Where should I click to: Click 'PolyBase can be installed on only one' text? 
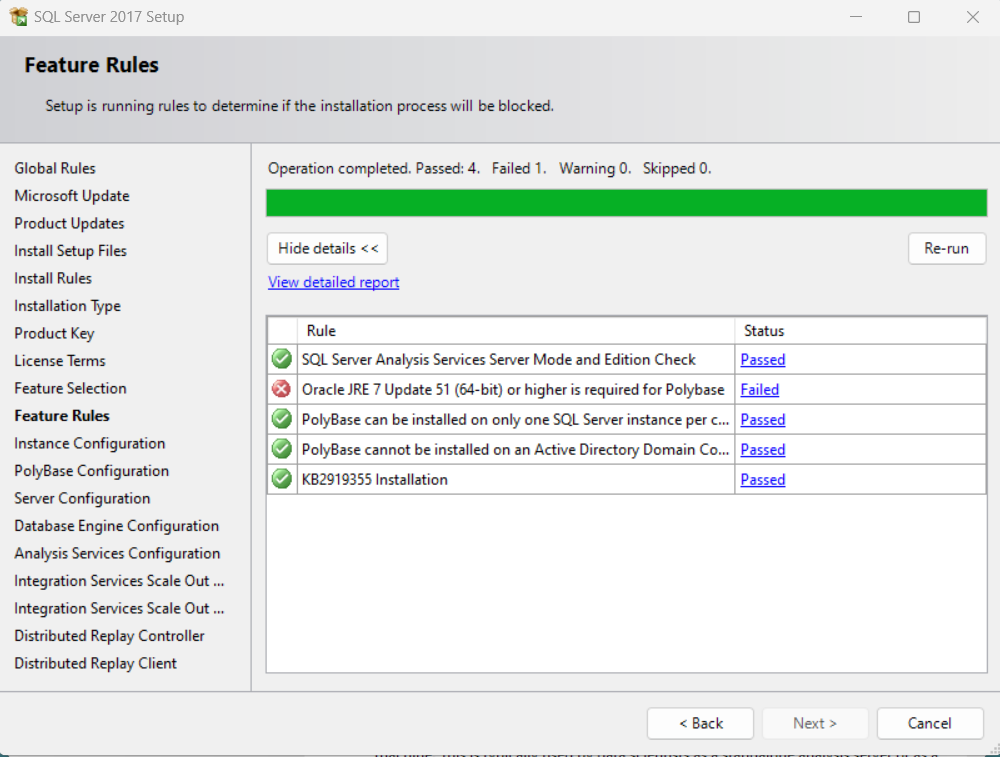[x=515, y=420]
